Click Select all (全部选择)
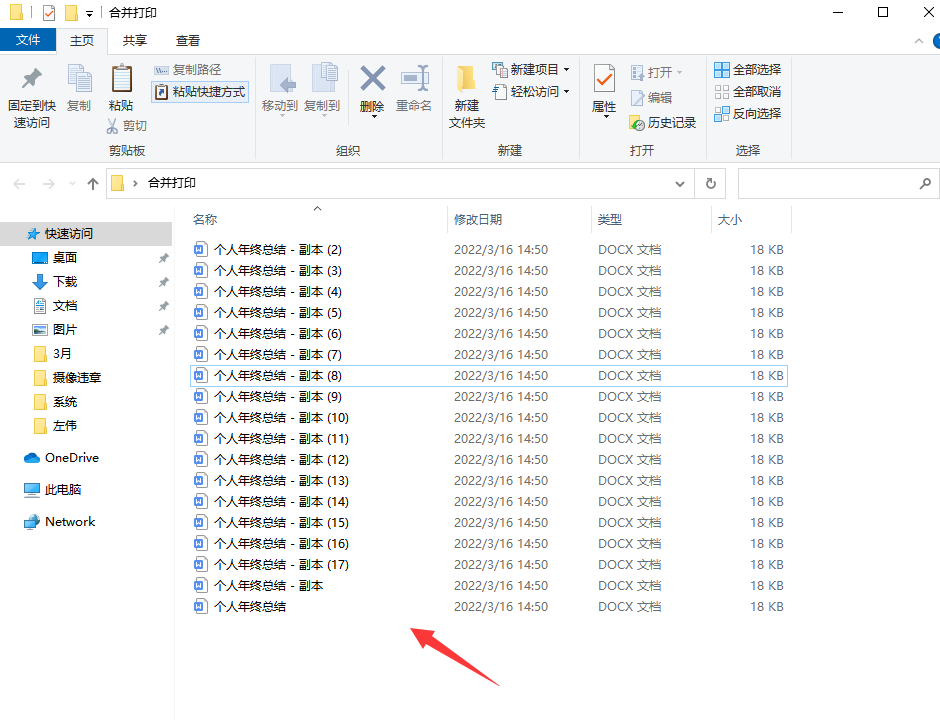 (x=748, y=70)
